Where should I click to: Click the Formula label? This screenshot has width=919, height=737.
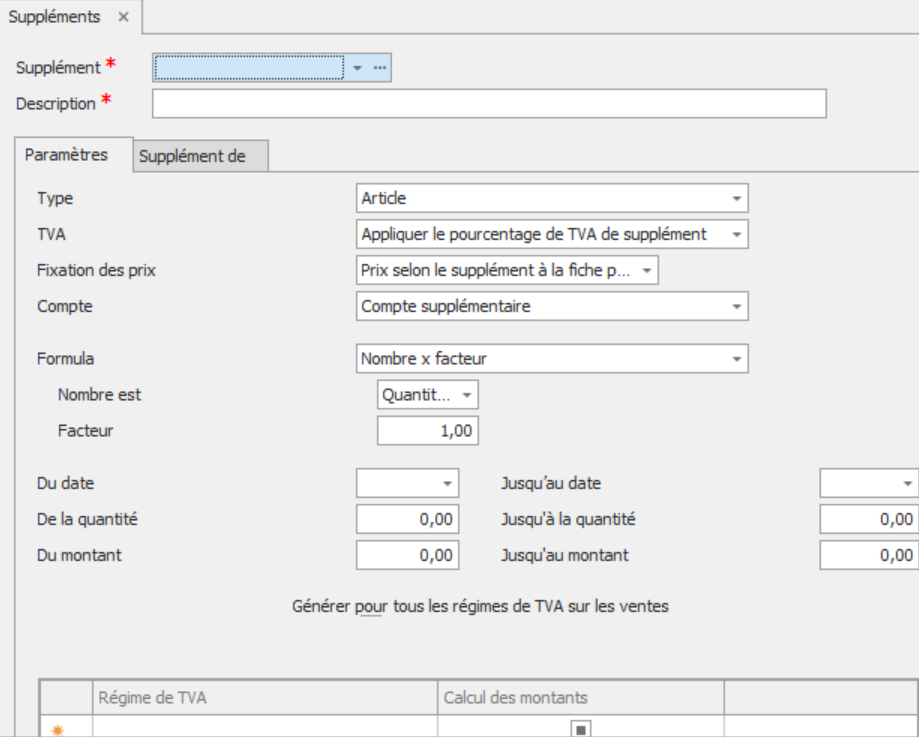[x=65, y=359]
